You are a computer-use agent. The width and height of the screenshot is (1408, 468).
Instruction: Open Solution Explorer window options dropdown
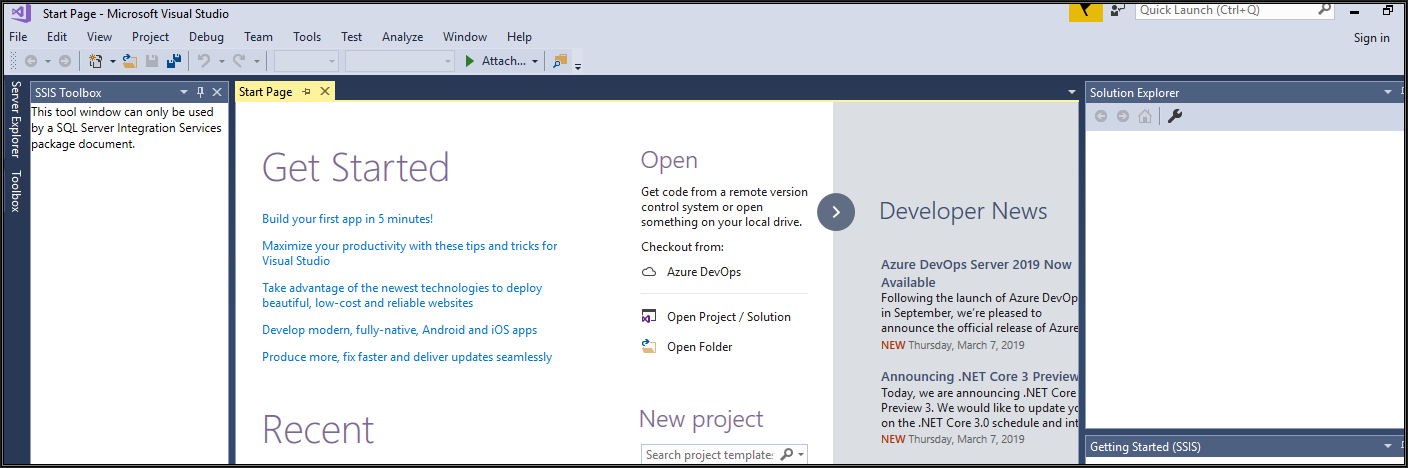click(x=1388, y=92)
